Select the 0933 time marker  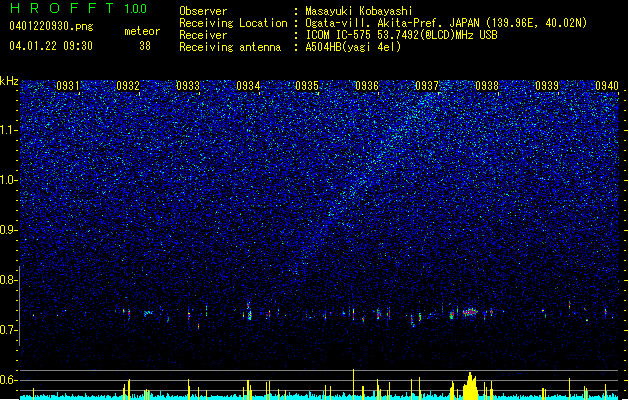tap(188, 85)
